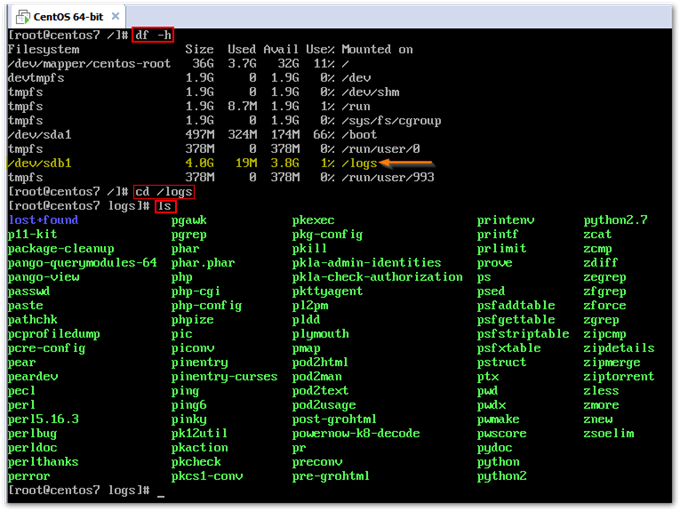680x511 pixels.
Task: Click the powernow-k8-decode file name
Action: tap(356, 433)
